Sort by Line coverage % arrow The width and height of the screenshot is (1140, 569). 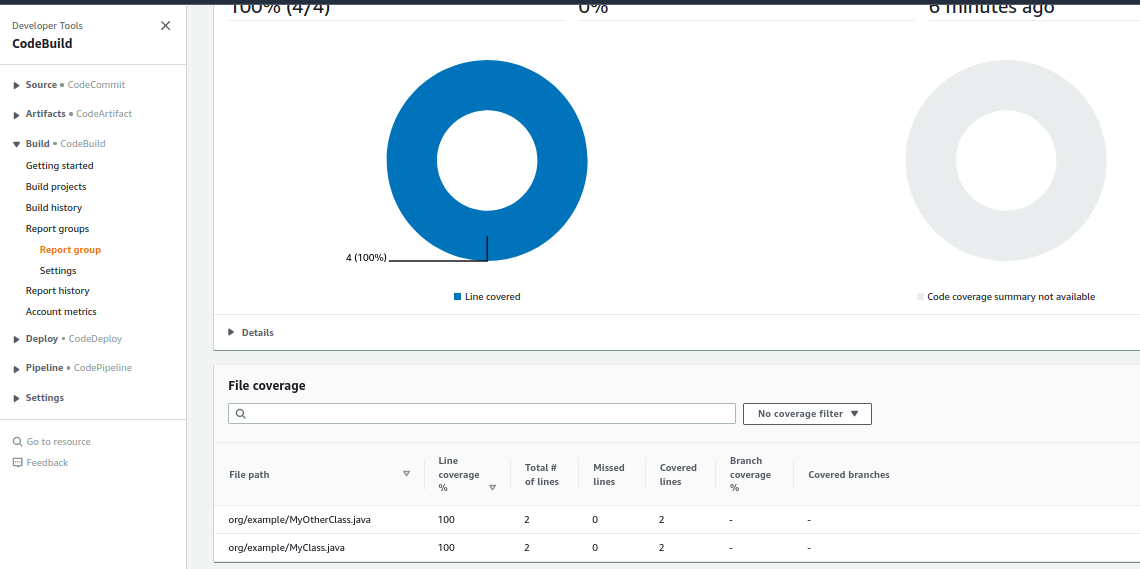pos(492,488)
